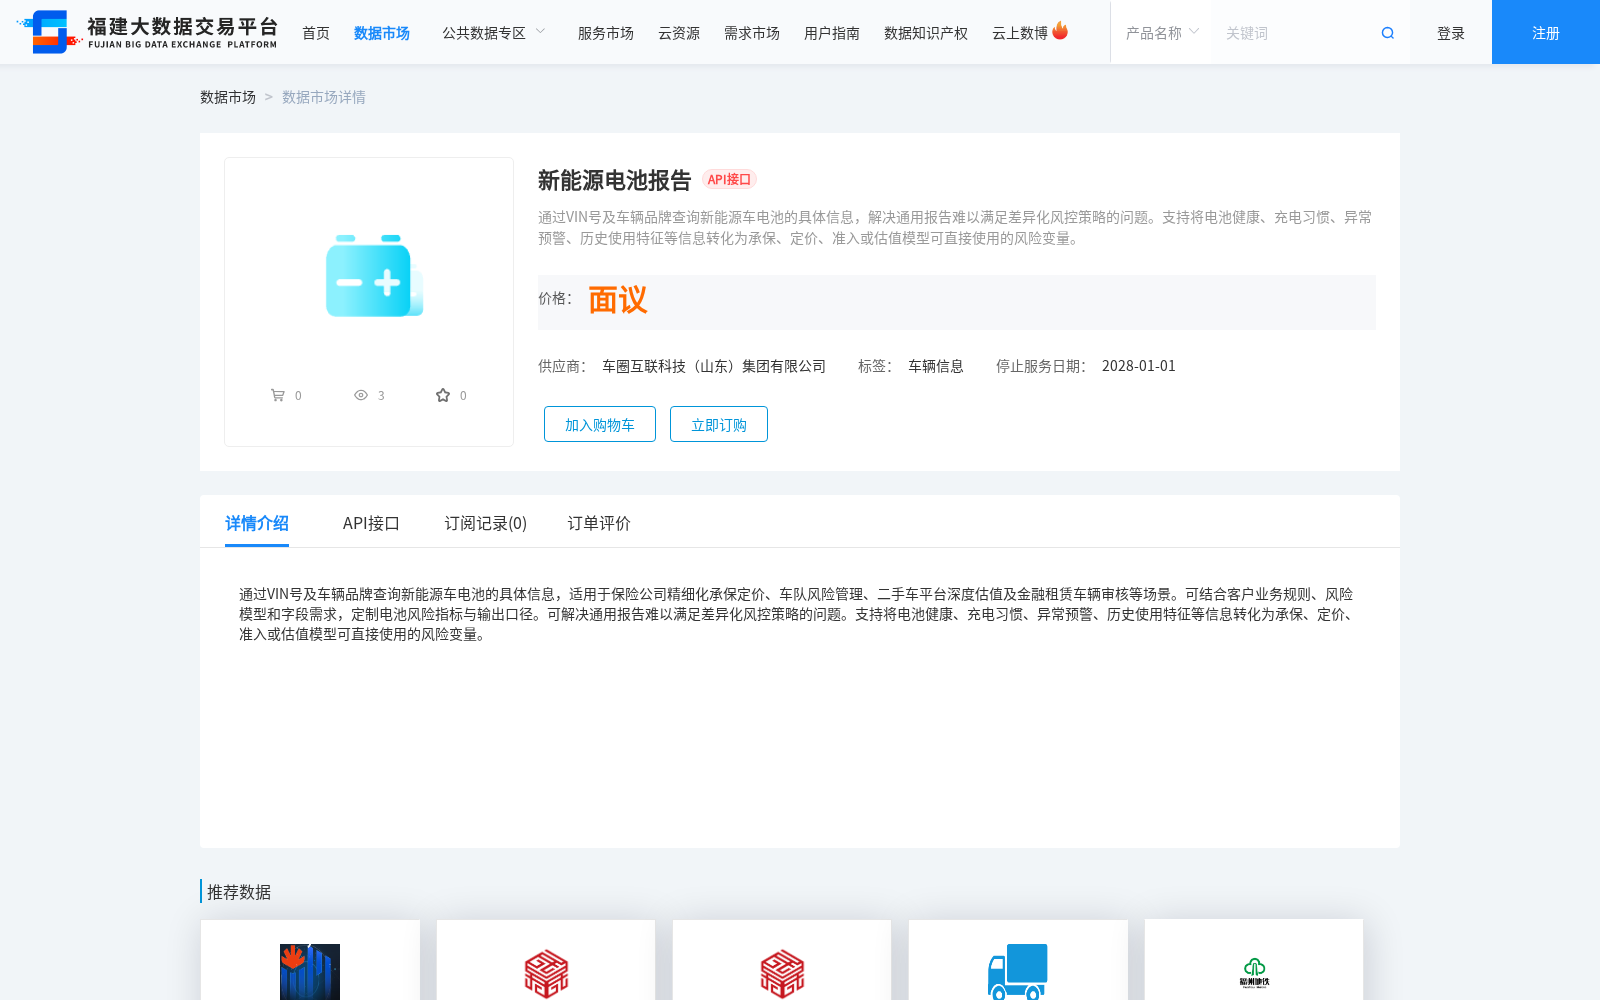Open the 产品名称 search type dropdown
The image size is (1600, 1000).
(x=1161, y=33)
